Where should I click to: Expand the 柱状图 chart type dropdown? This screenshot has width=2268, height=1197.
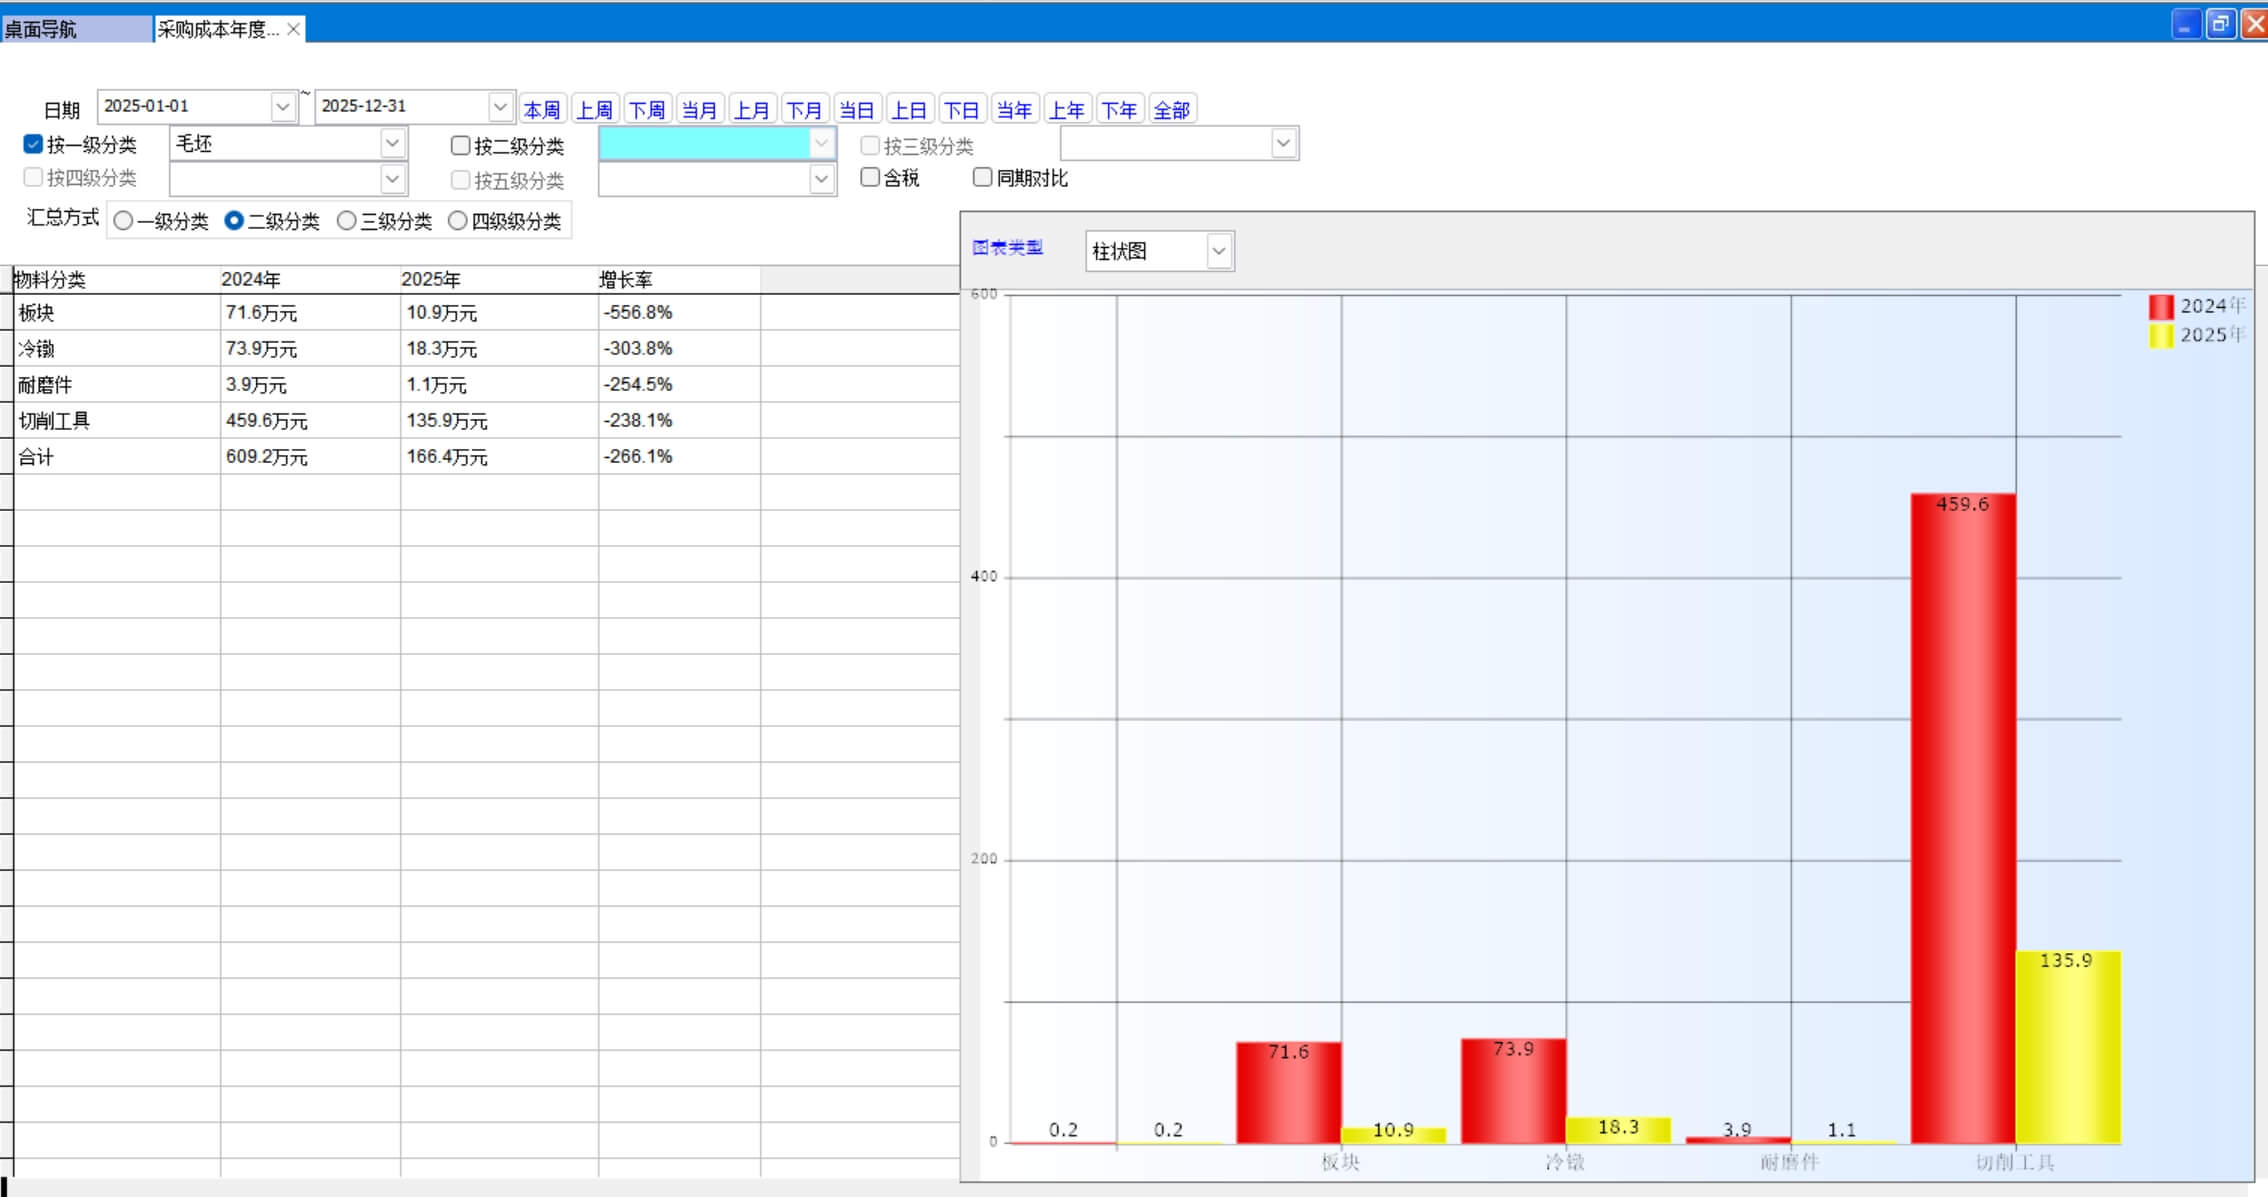tap(1218, 251)
